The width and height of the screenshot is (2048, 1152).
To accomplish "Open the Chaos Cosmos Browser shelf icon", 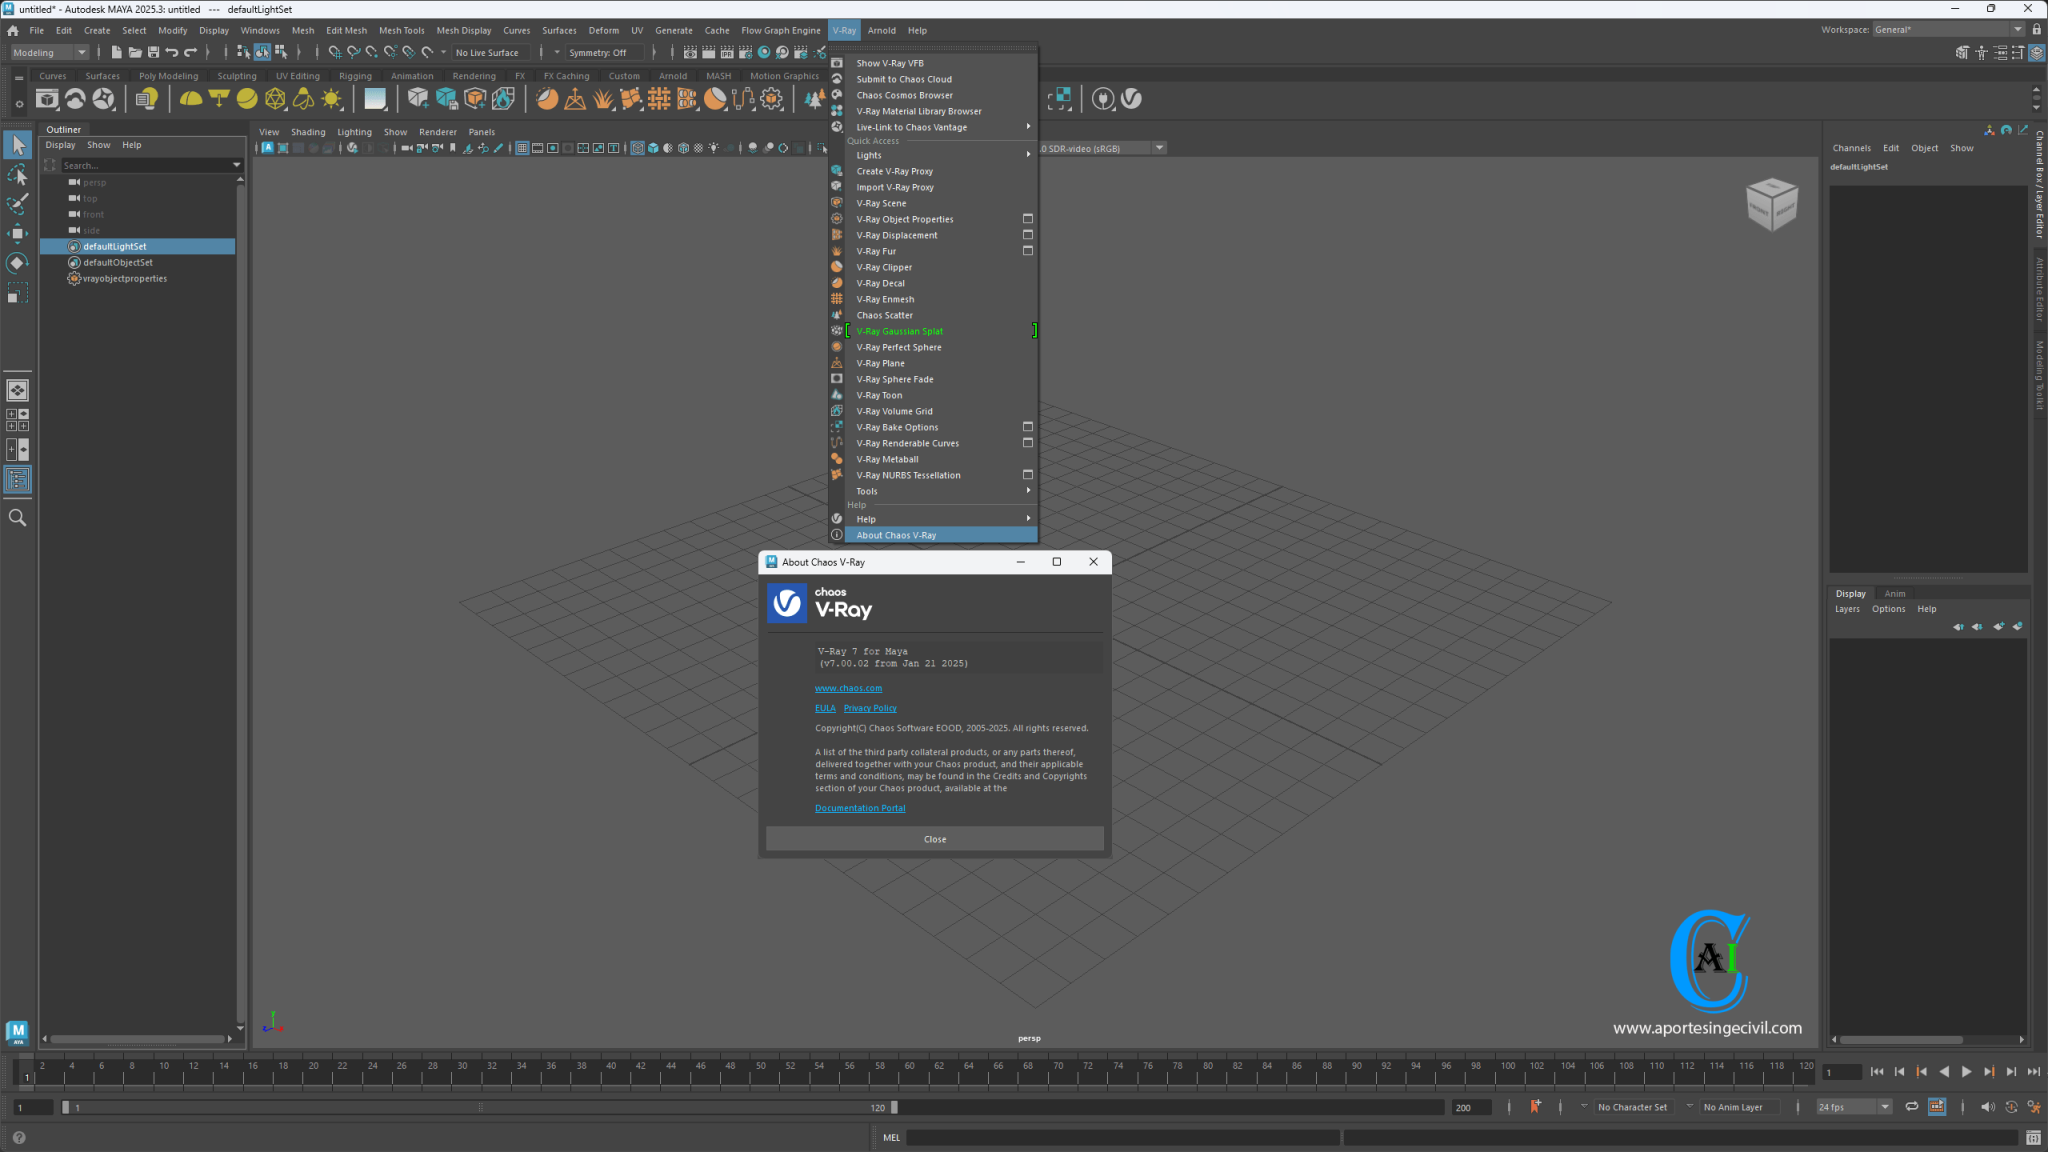I will coord(103,98).
